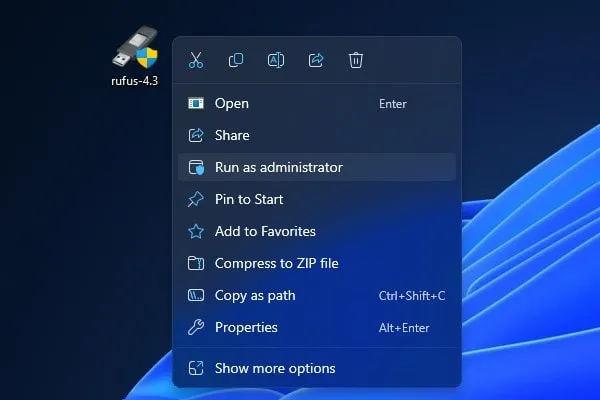Click the Cut scissors icon
The height and width of the screenshot is (400, 600).
click(196, 60)
